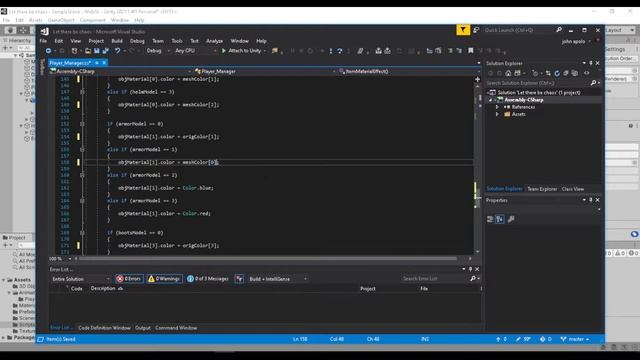The image size is (640, 360).
Task: Toggle auto-hide pin on Solution Explorer
Action: point(591,63)
